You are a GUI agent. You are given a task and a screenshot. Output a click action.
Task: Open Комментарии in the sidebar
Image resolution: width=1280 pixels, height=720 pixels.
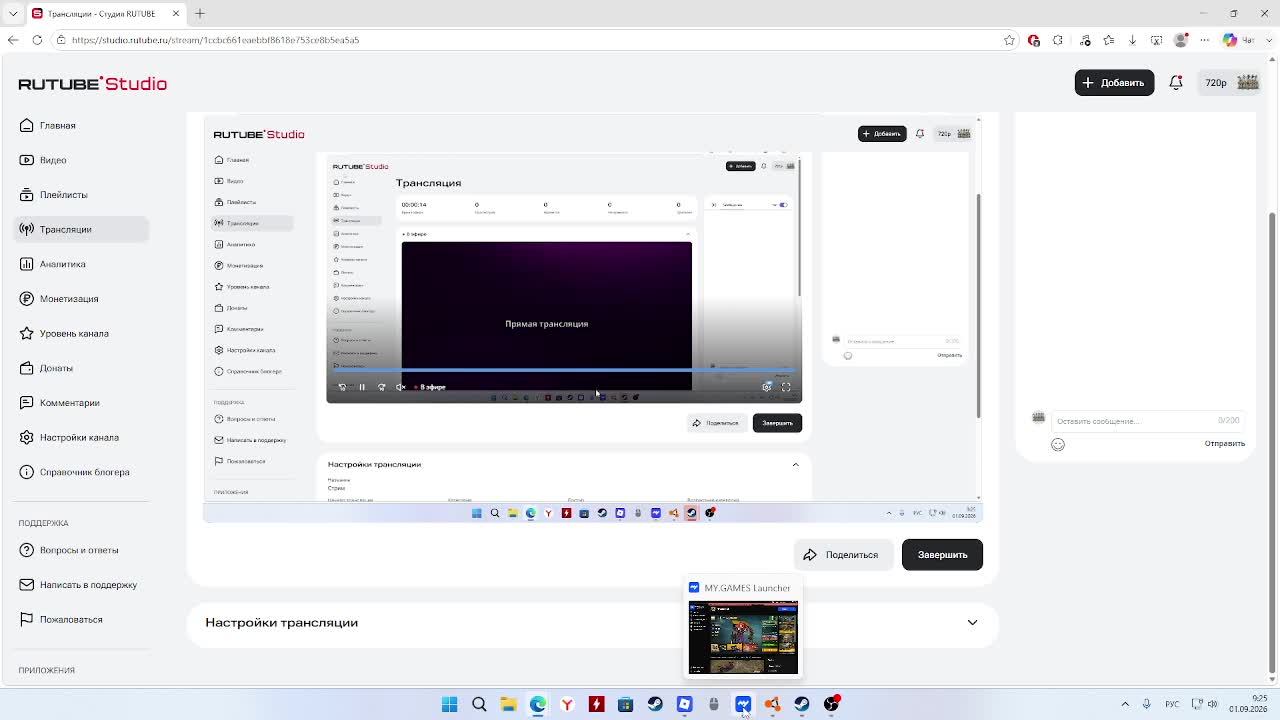(60, 403)
